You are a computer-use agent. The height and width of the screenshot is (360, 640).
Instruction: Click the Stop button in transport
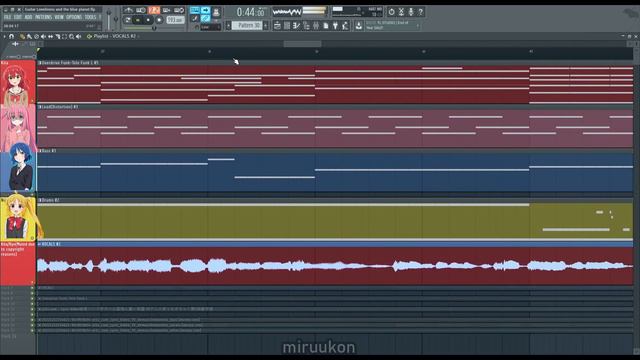coord(148,20)
